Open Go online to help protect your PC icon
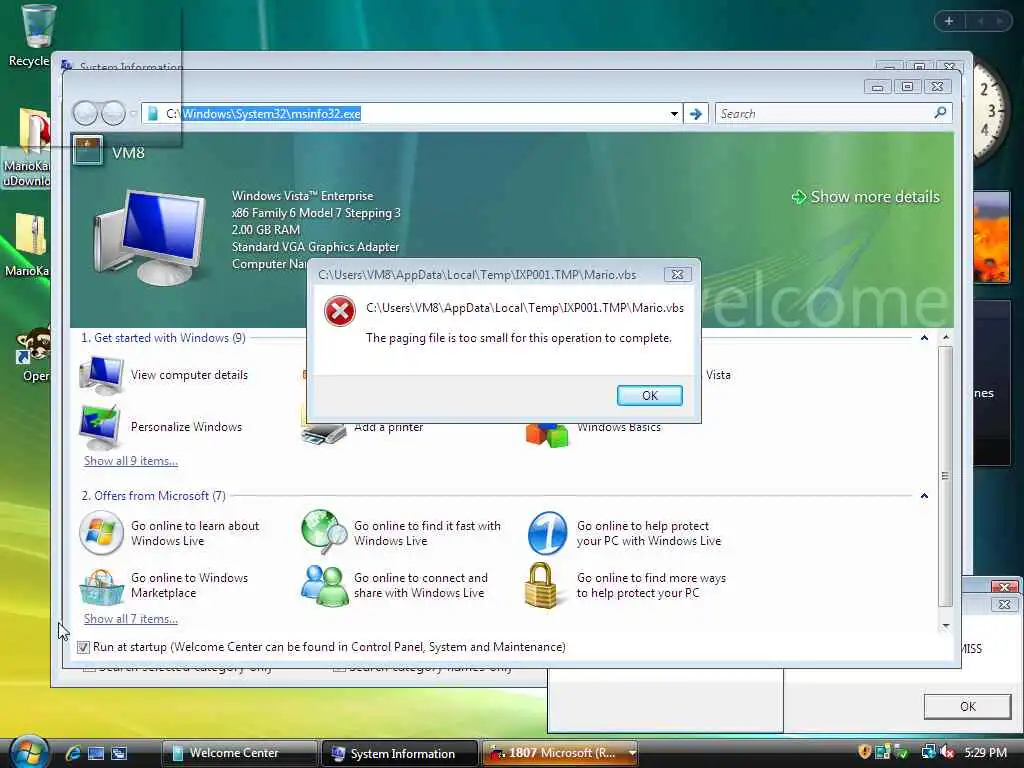The image size is (1024, 768). (x=547, y=533)
